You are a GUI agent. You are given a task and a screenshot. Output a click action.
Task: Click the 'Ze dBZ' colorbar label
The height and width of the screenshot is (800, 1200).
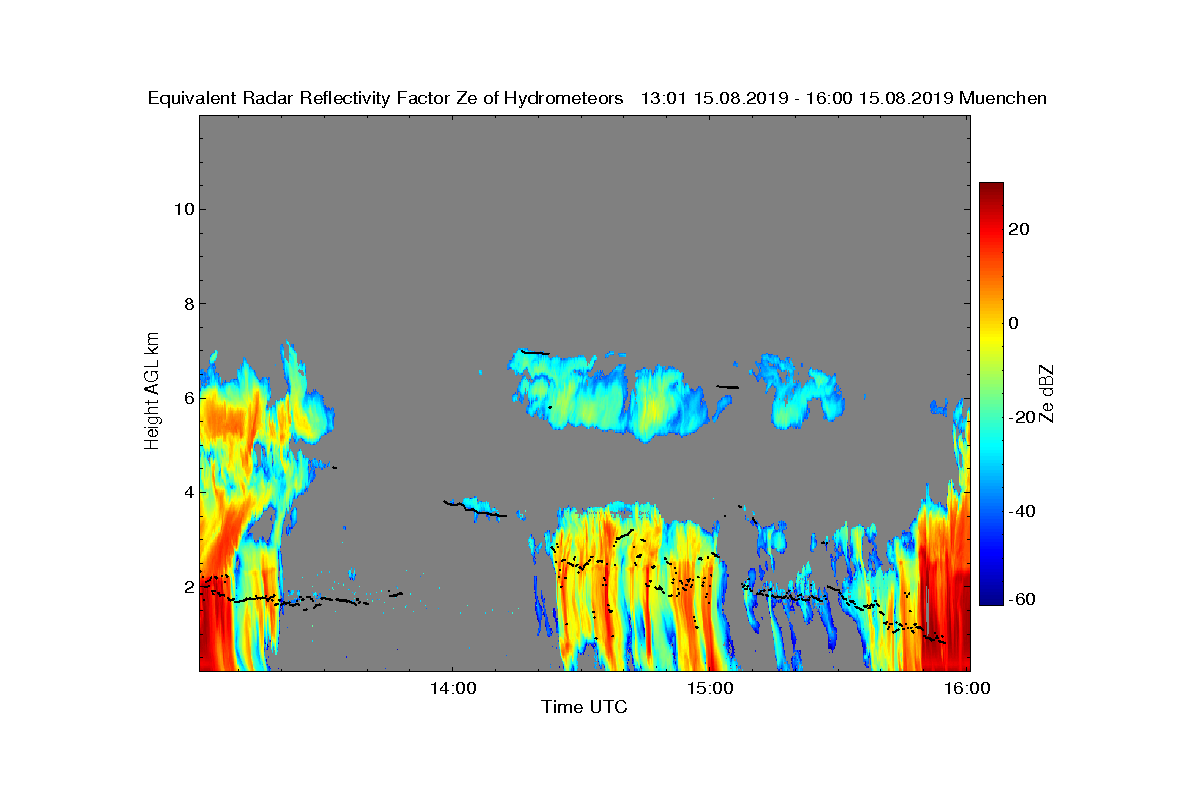click(x=1047, y=393)
